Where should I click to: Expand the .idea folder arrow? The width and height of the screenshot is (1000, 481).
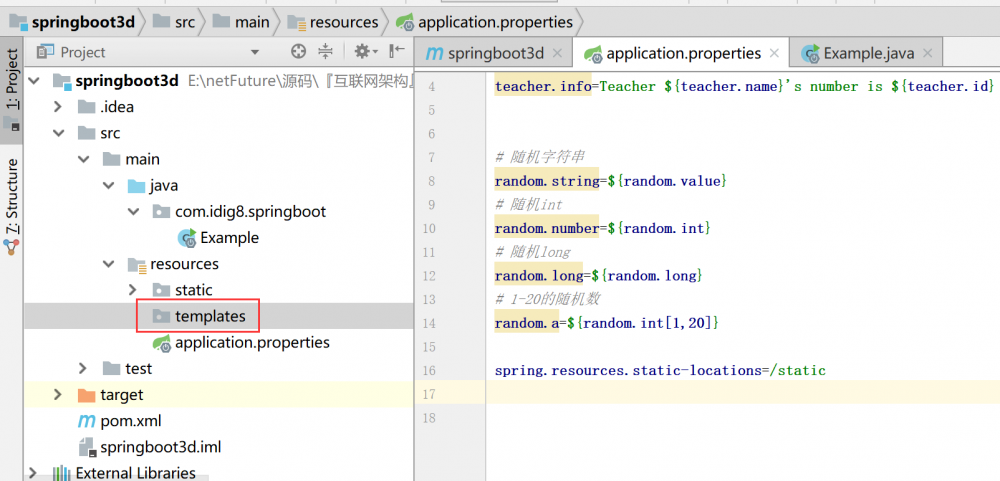(x=58, y=107)
